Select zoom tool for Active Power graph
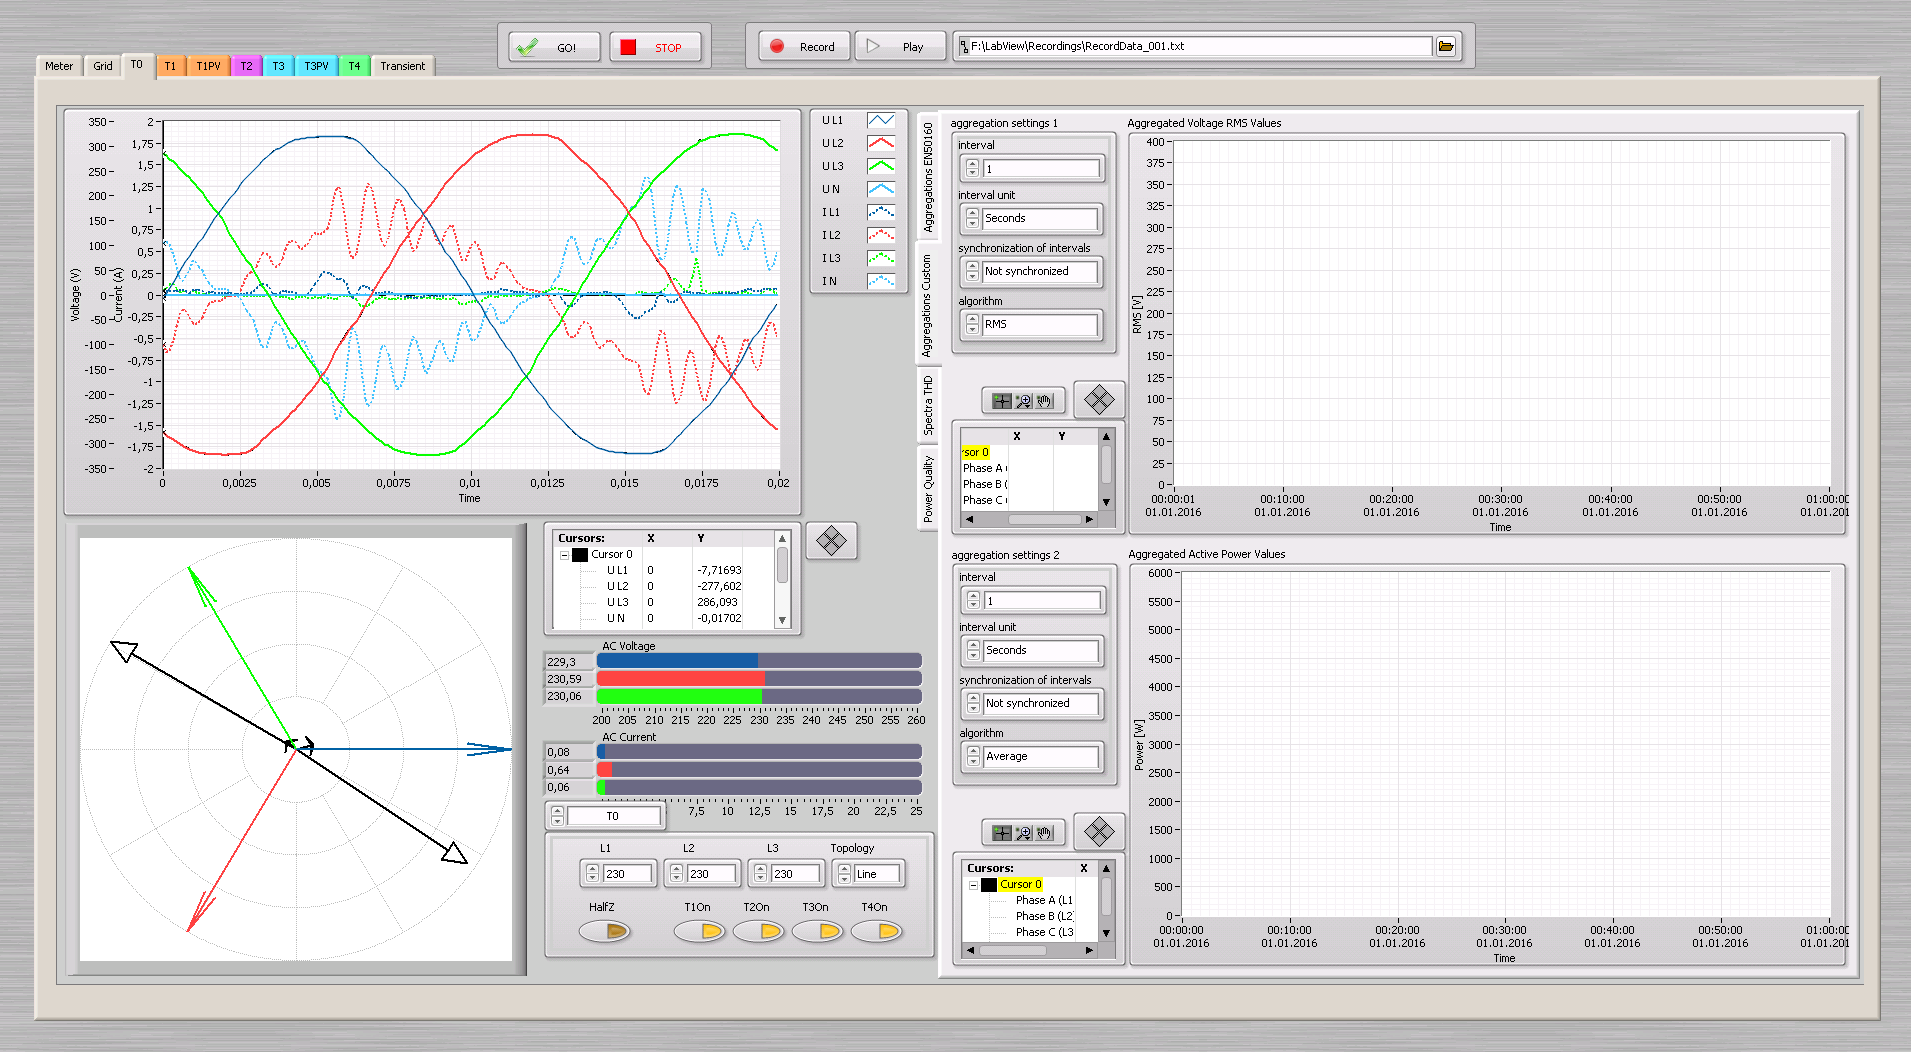 pyautogui.click(x=1024, y=833)
